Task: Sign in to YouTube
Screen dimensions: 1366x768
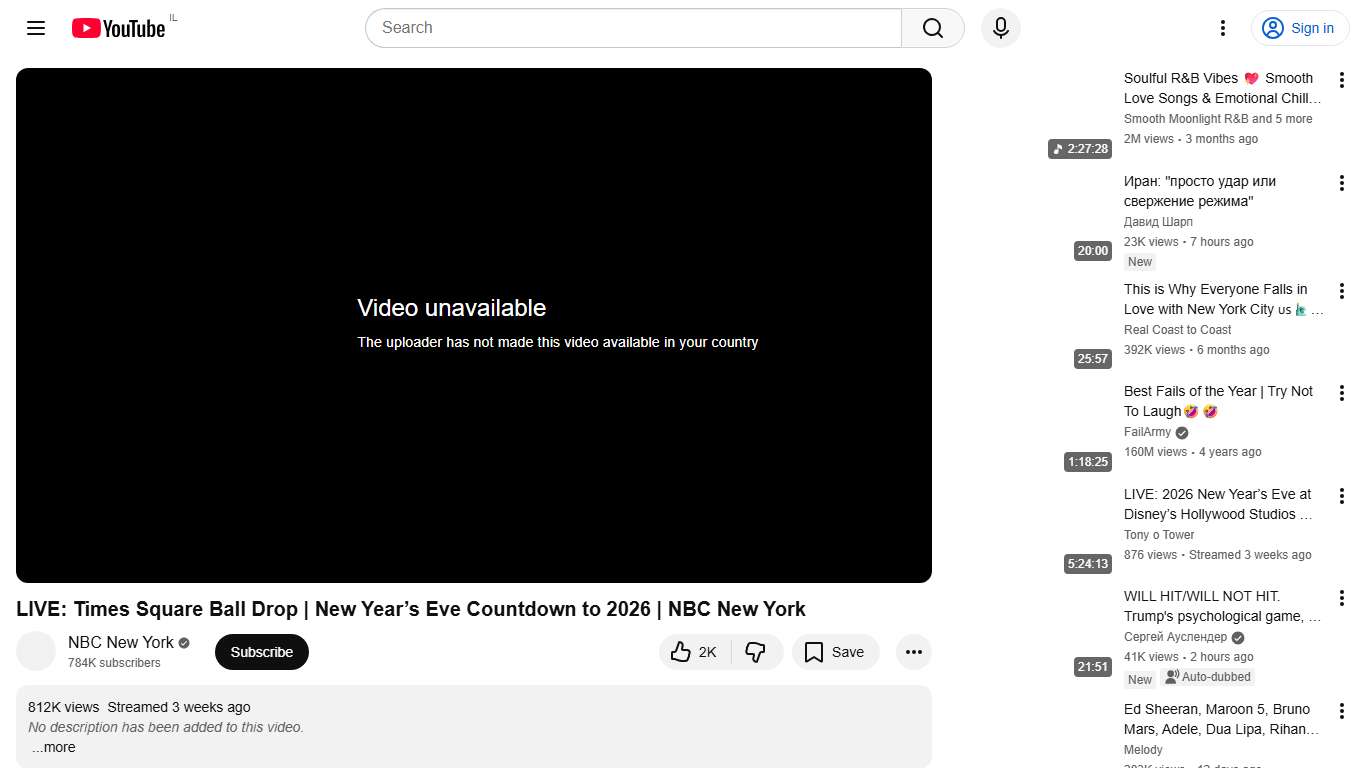Action: coord(1299,28)
